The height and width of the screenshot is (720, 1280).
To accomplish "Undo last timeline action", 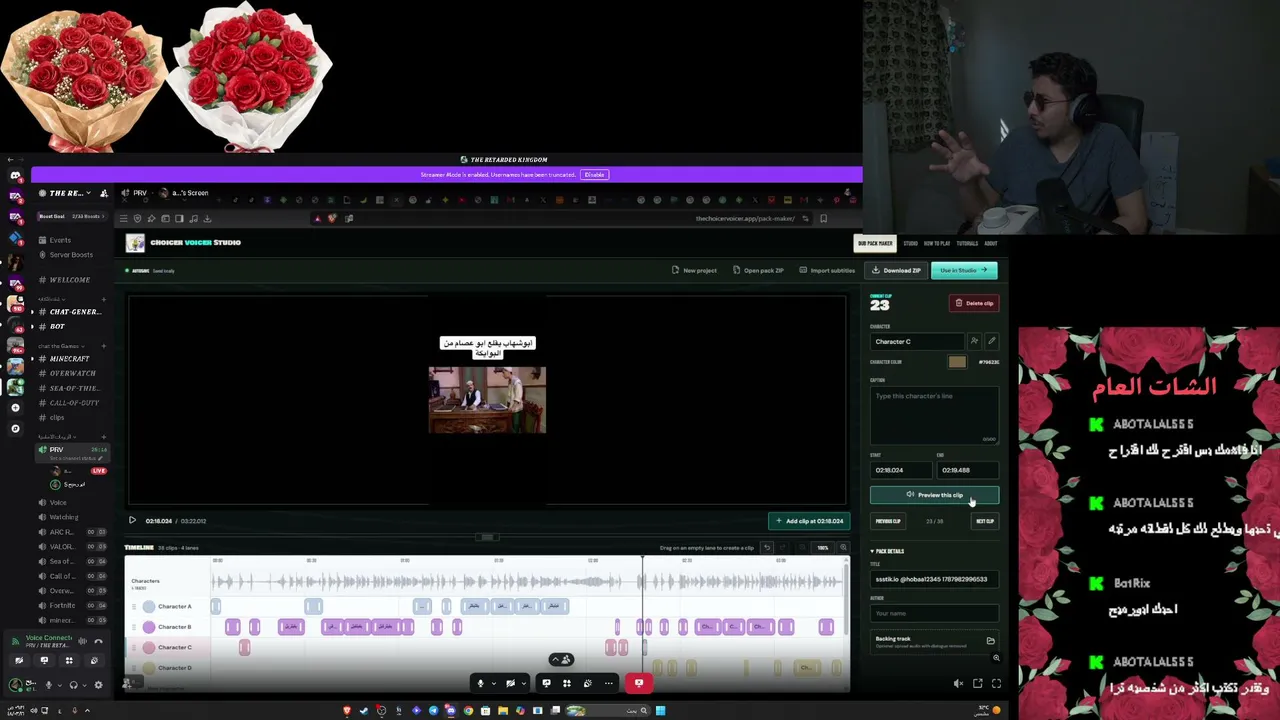I will [x=767, y=548].
